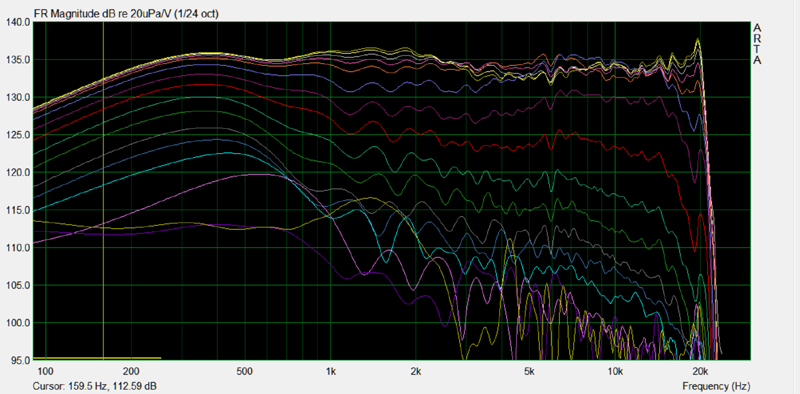Click the 200 Hz axis label

pos(132,371)
